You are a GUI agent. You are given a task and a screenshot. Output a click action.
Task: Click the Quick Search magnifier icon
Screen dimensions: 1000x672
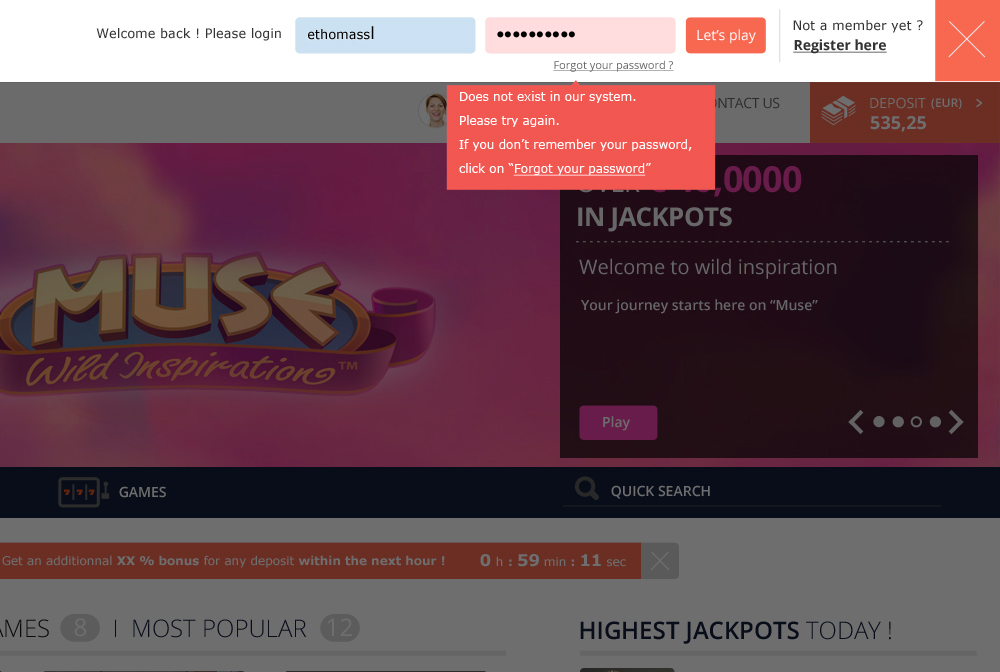click(x=587, y=489)
